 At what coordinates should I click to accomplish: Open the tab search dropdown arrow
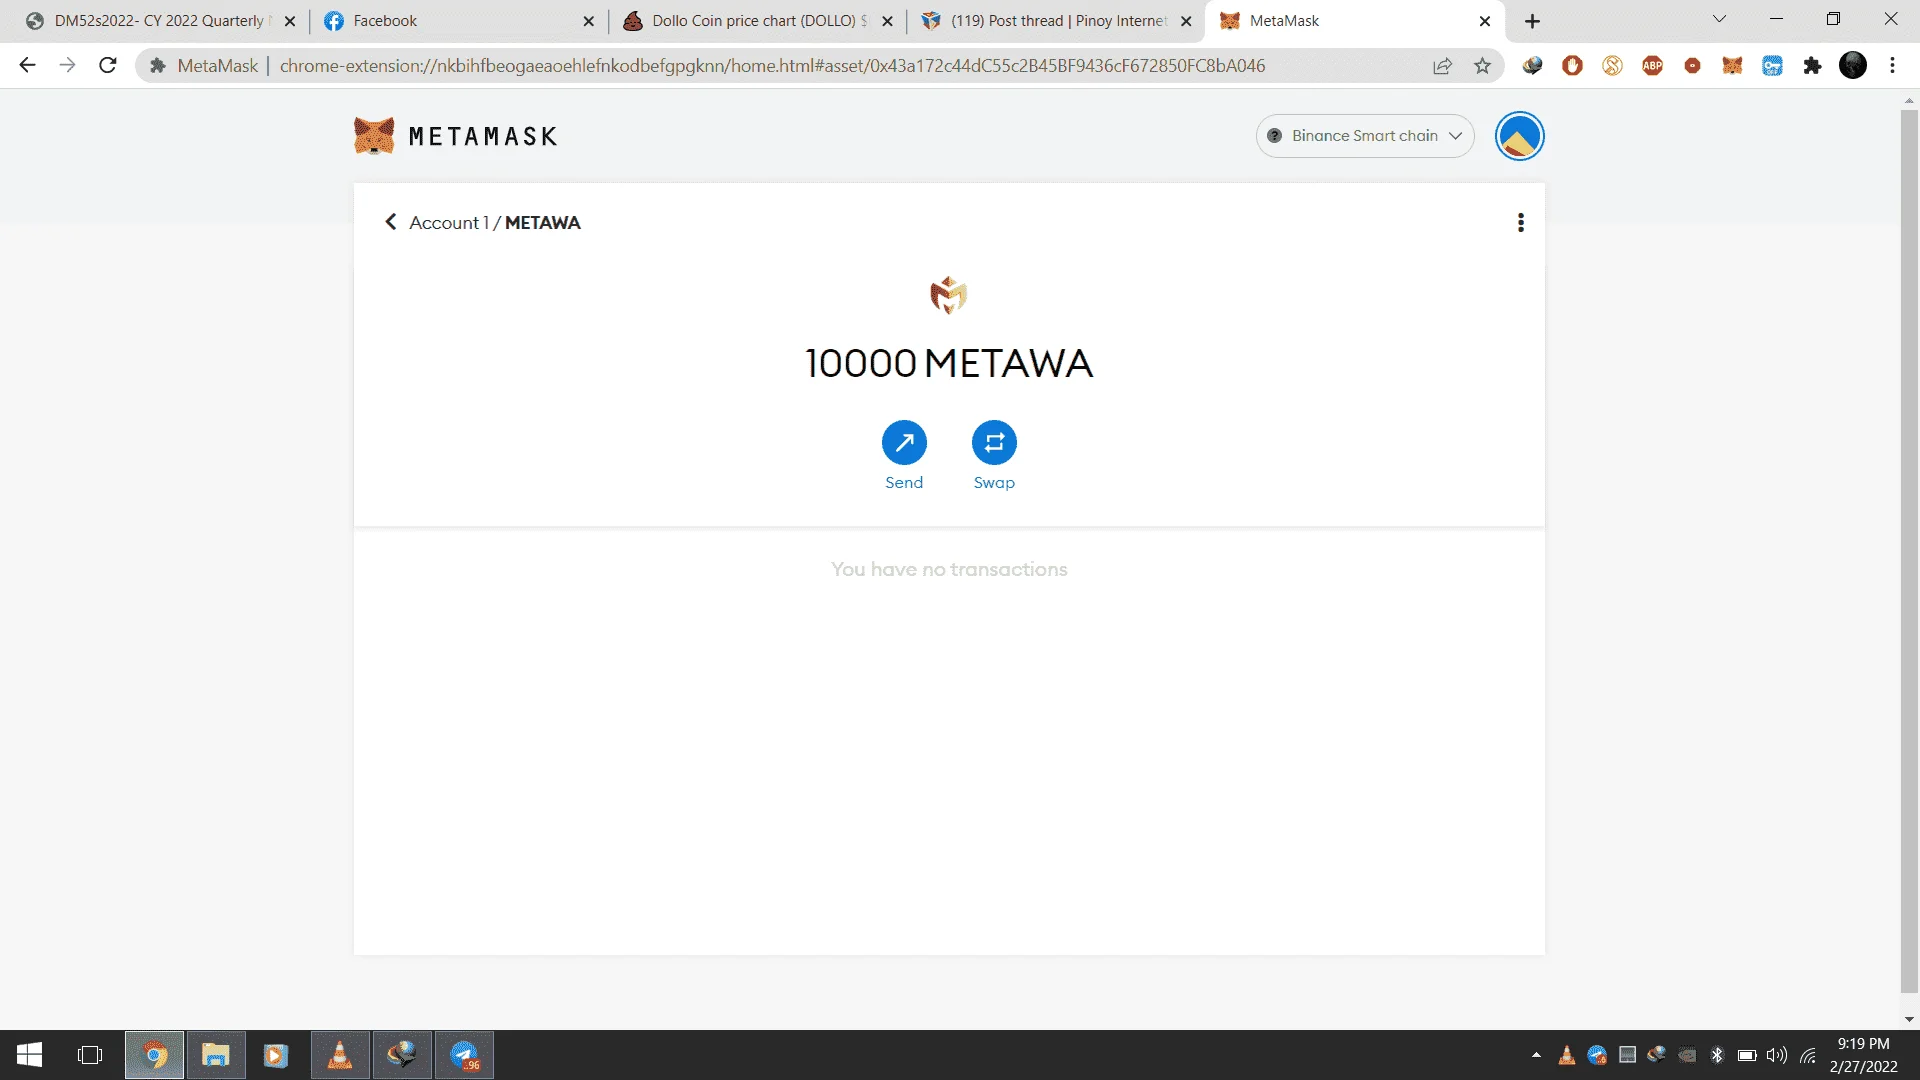[1719, 19]
